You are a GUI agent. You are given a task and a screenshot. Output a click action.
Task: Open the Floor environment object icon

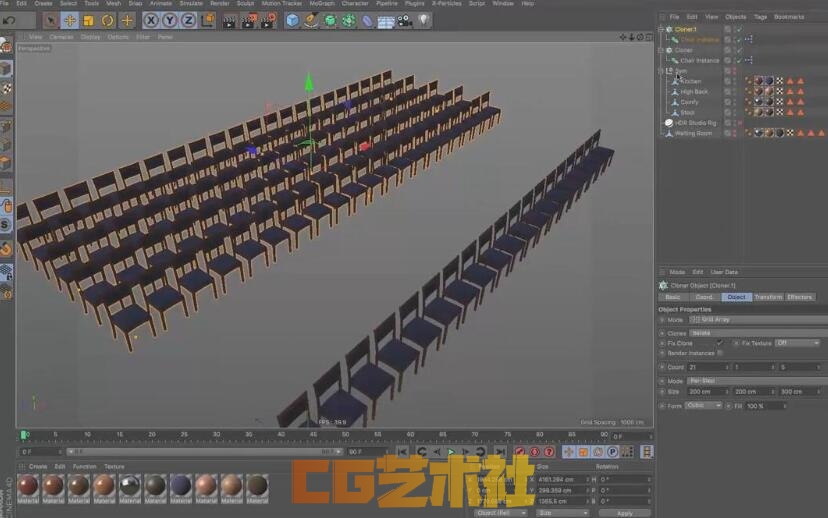[x=385, y=21]
